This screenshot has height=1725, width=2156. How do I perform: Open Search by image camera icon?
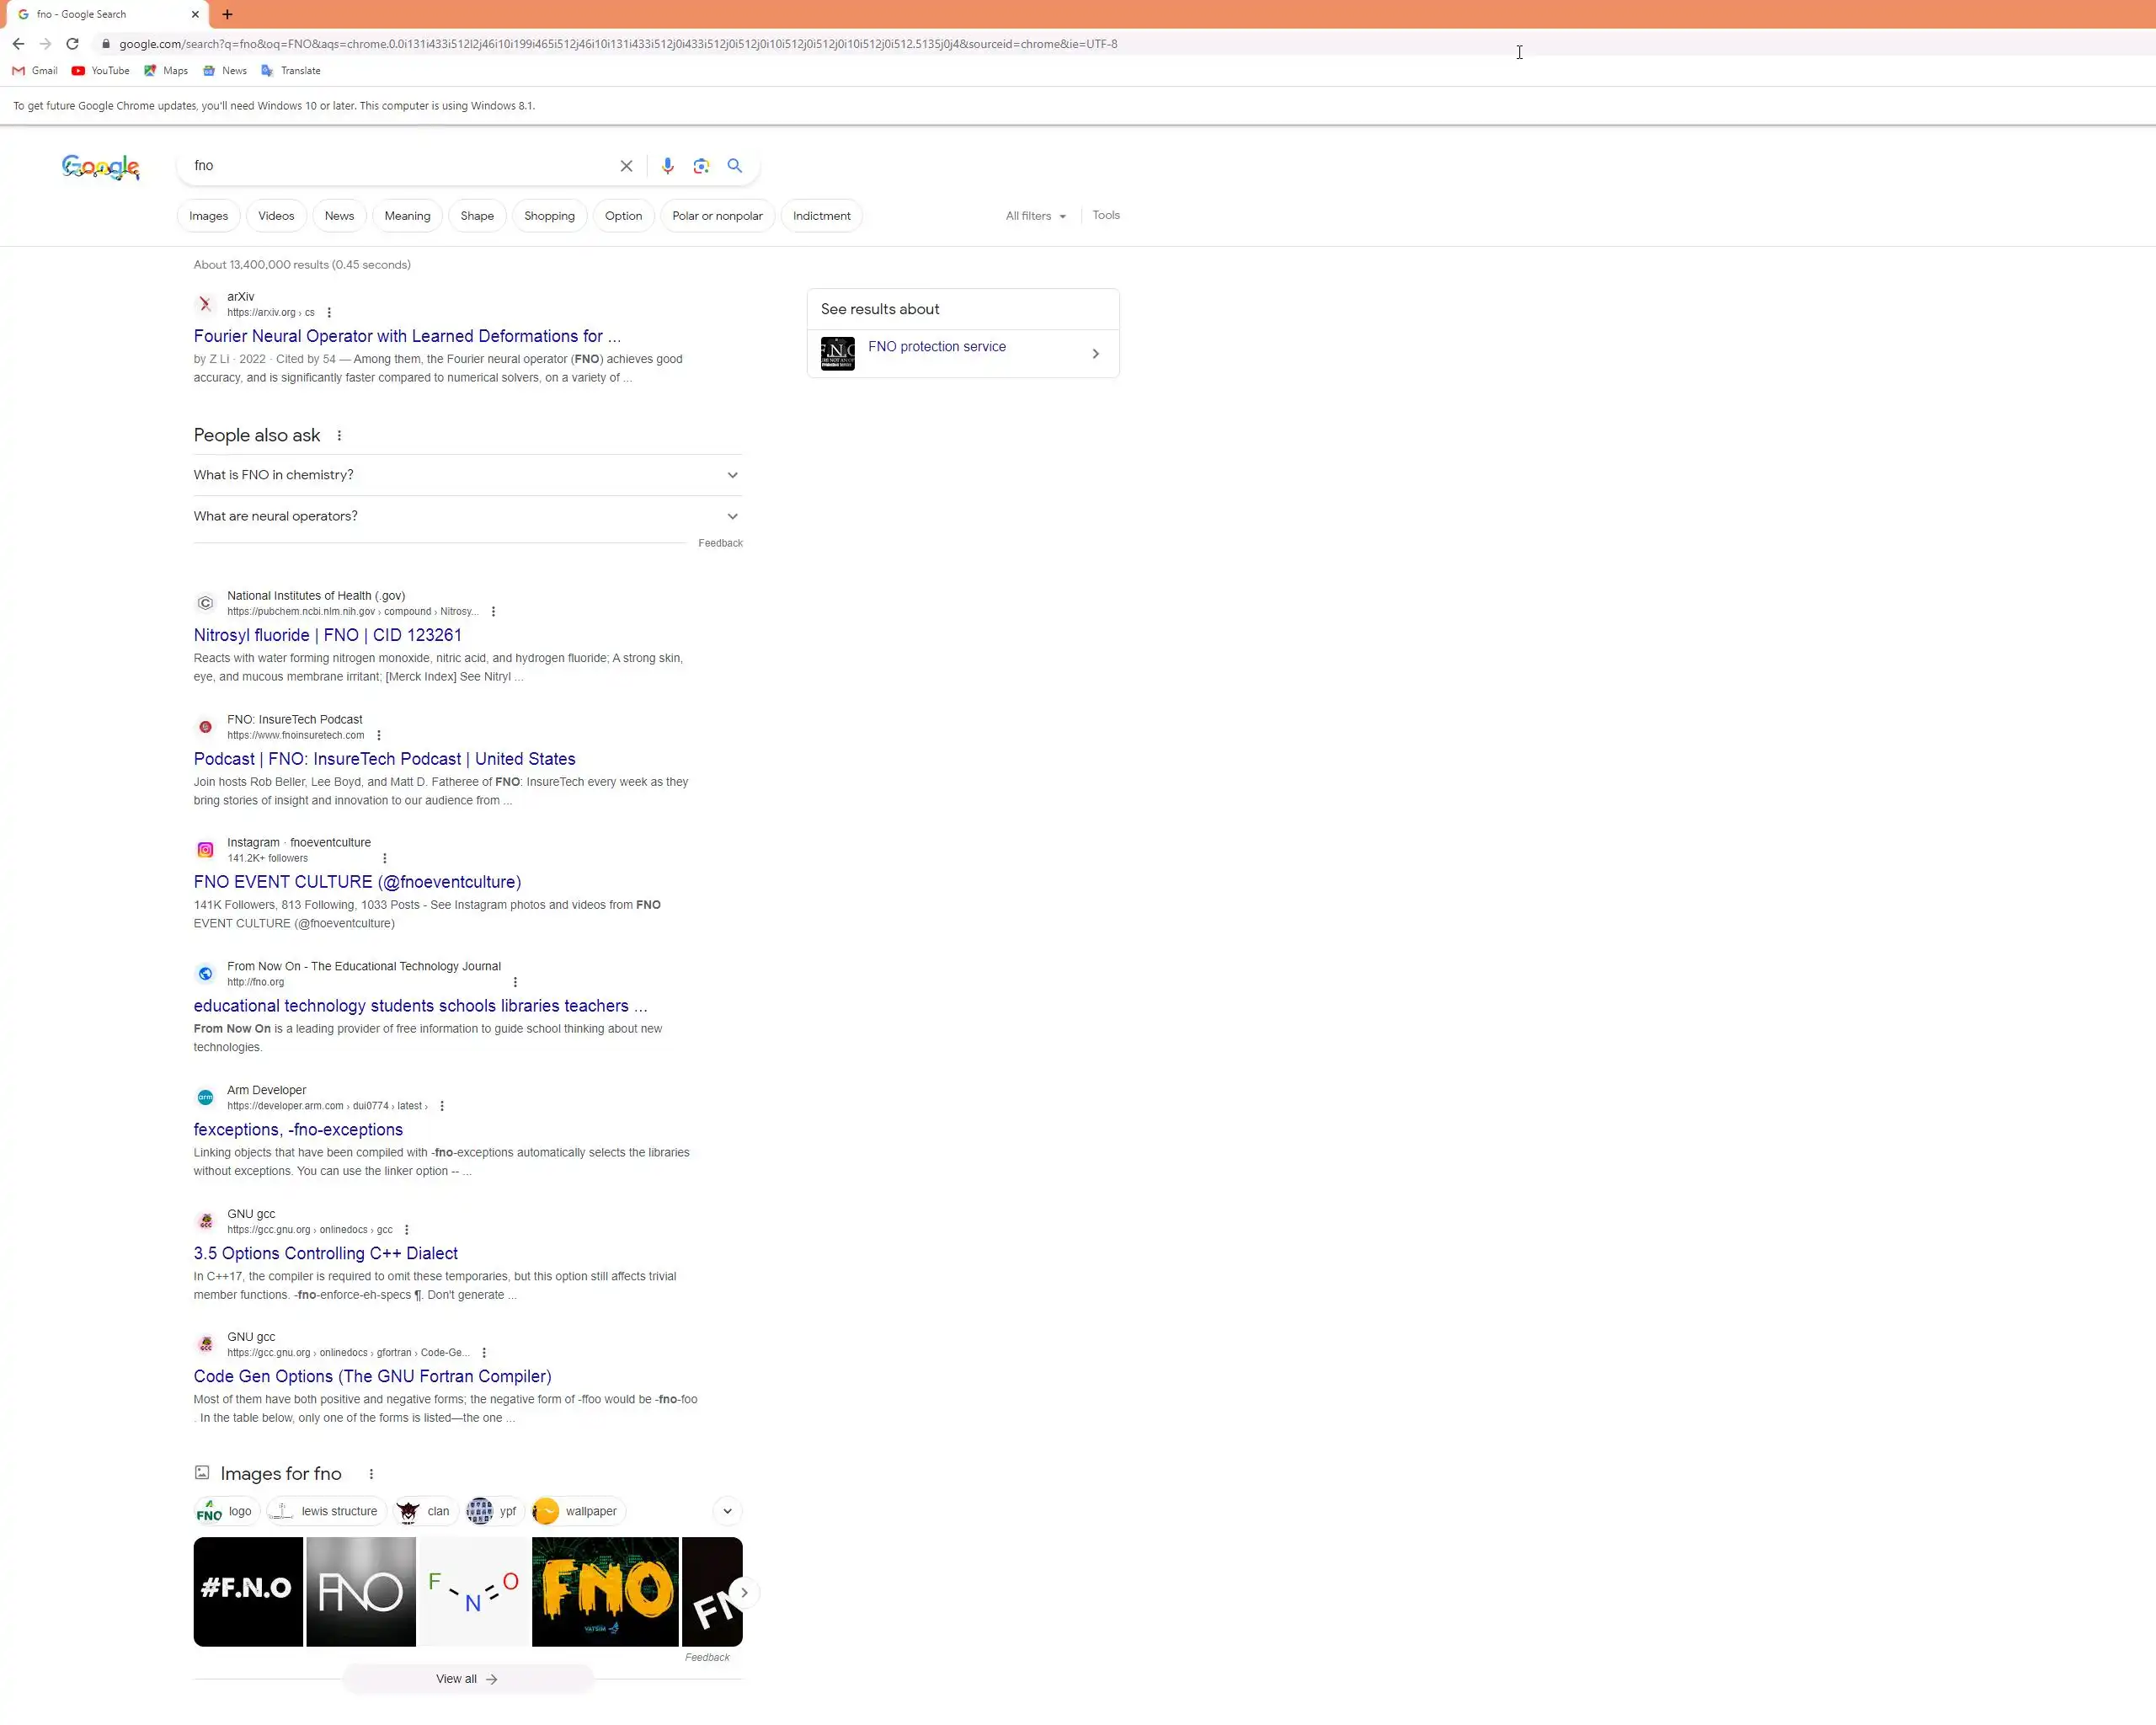pyautogui.click(x=701, y=166)
